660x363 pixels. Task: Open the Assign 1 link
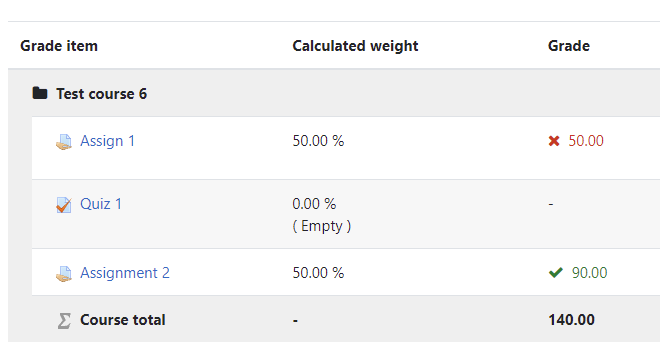pyautogui.click(x=108, y=141)
